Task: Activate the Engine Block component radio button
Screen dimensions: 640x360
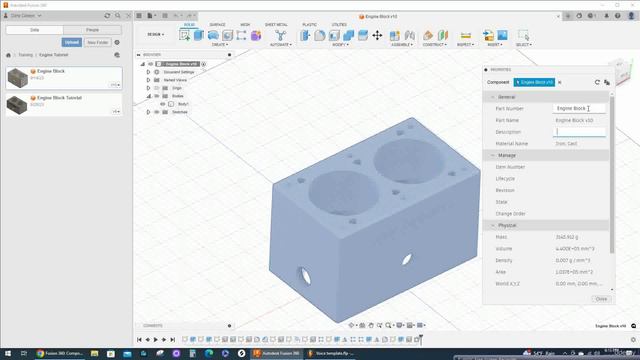Action: [x=203, y=64]
